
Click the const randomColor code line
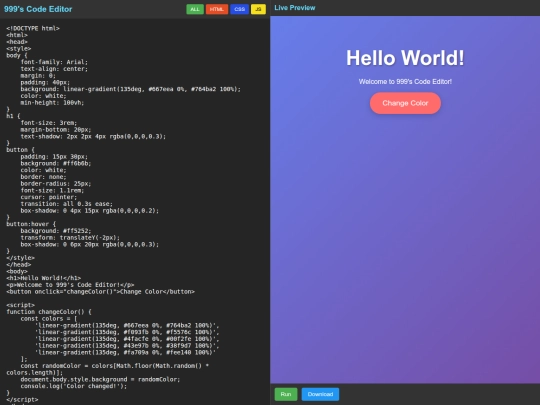107,369
